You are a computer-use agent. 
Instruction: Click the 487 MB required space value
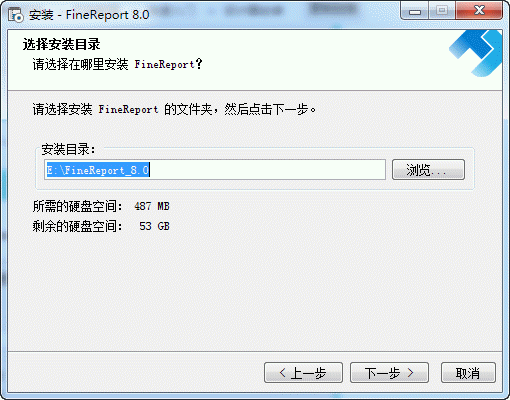(152, 206)
